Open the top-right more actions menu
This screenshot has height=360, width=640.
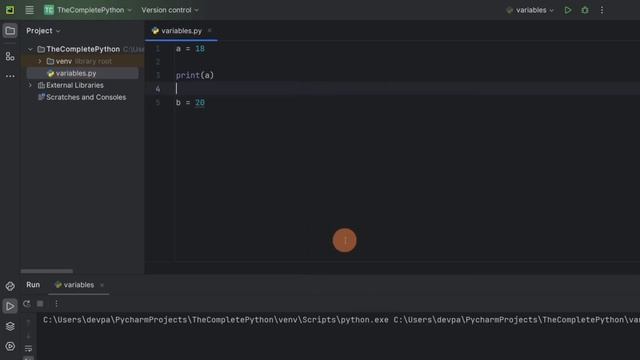click(x=602, y=10)
